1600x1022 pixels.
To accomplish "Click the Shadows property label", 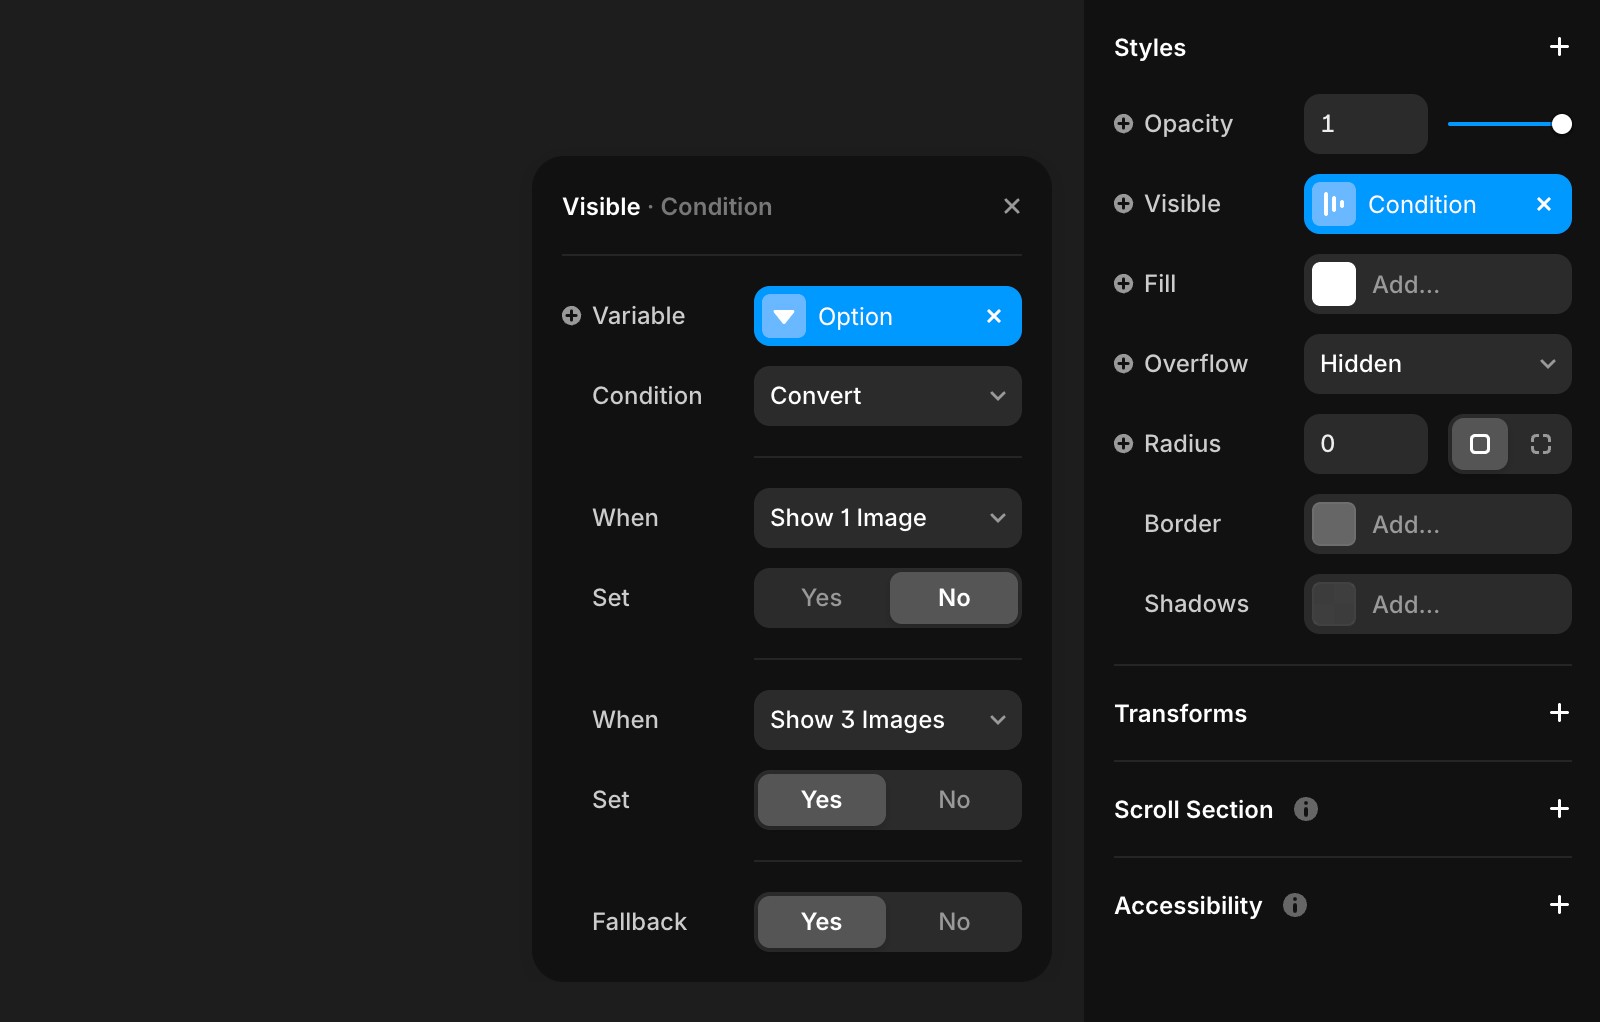I will (x=1196, y=604).
